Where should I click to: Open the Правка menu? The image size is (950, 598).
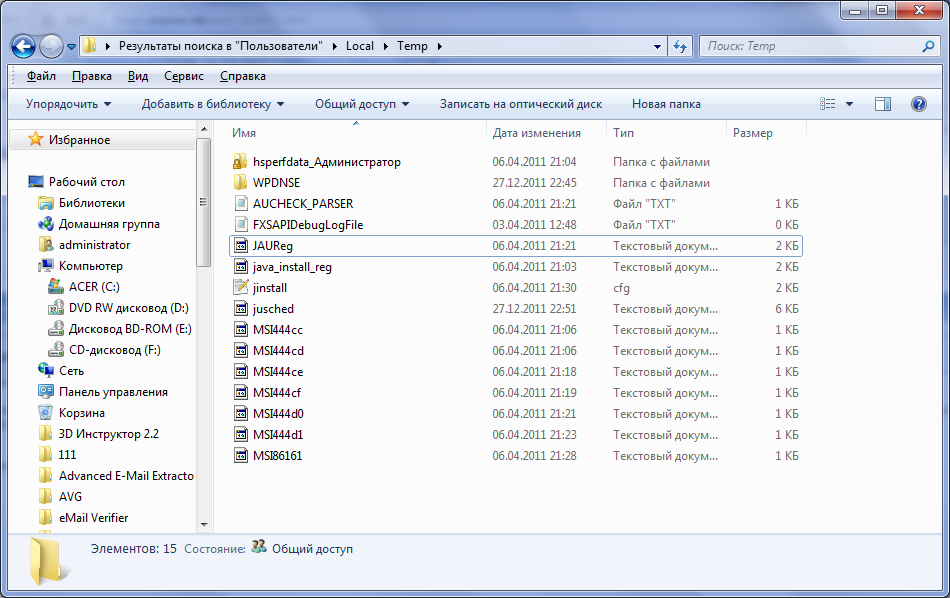[x=91, y=76]
